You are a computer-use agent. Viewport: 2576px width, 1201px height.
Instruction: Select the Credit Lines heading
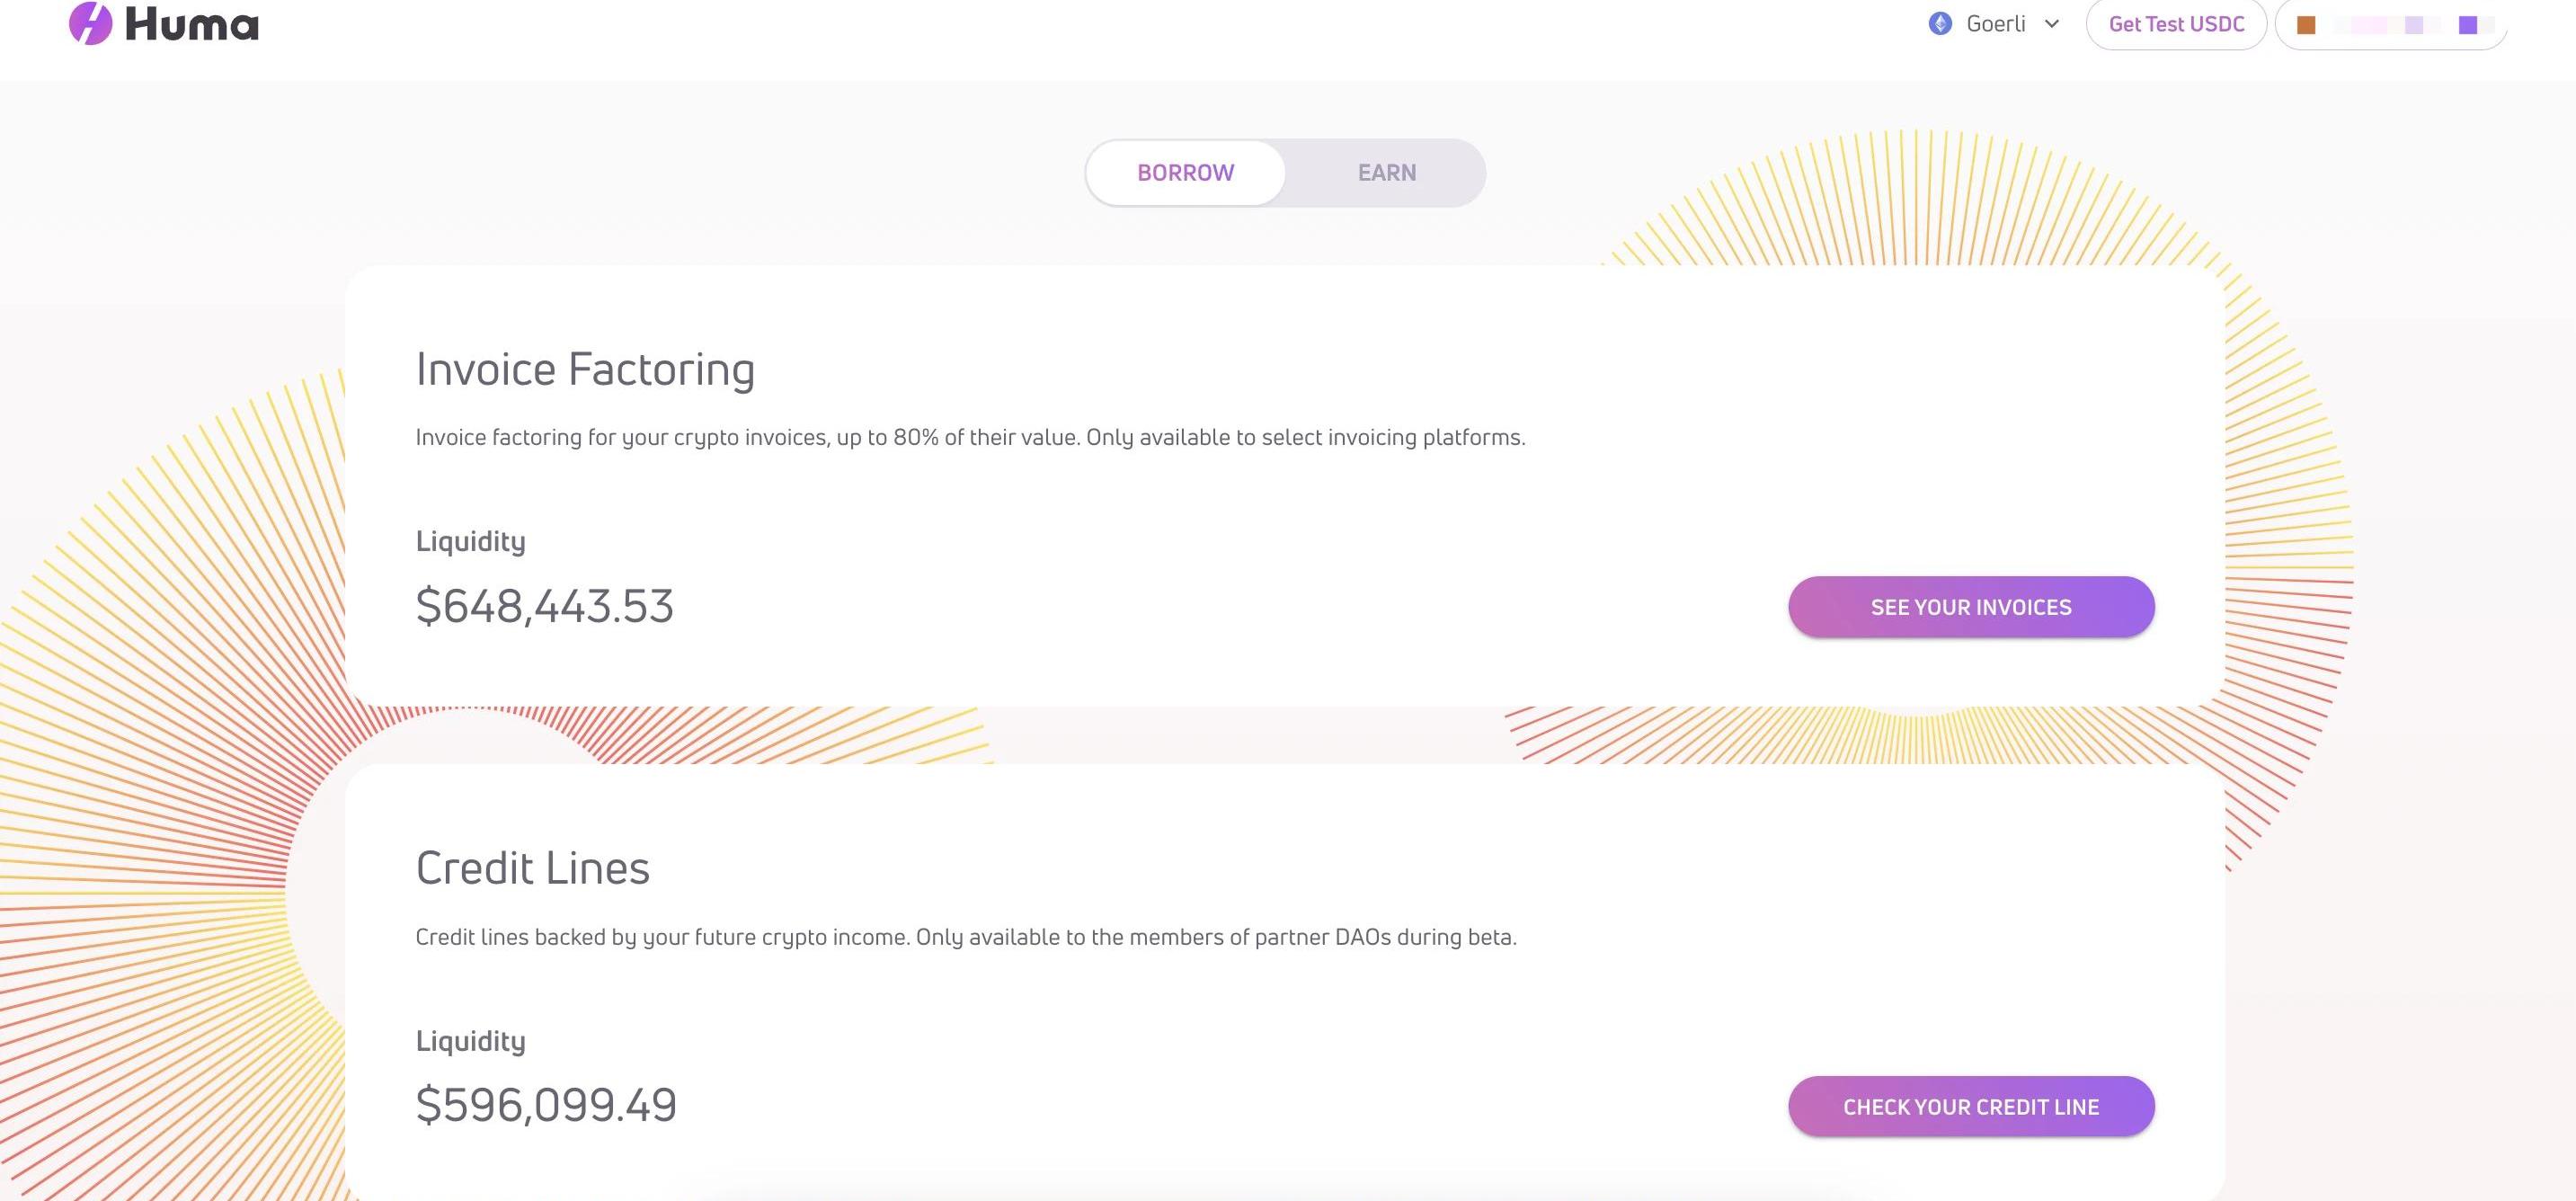click(532, 868)
